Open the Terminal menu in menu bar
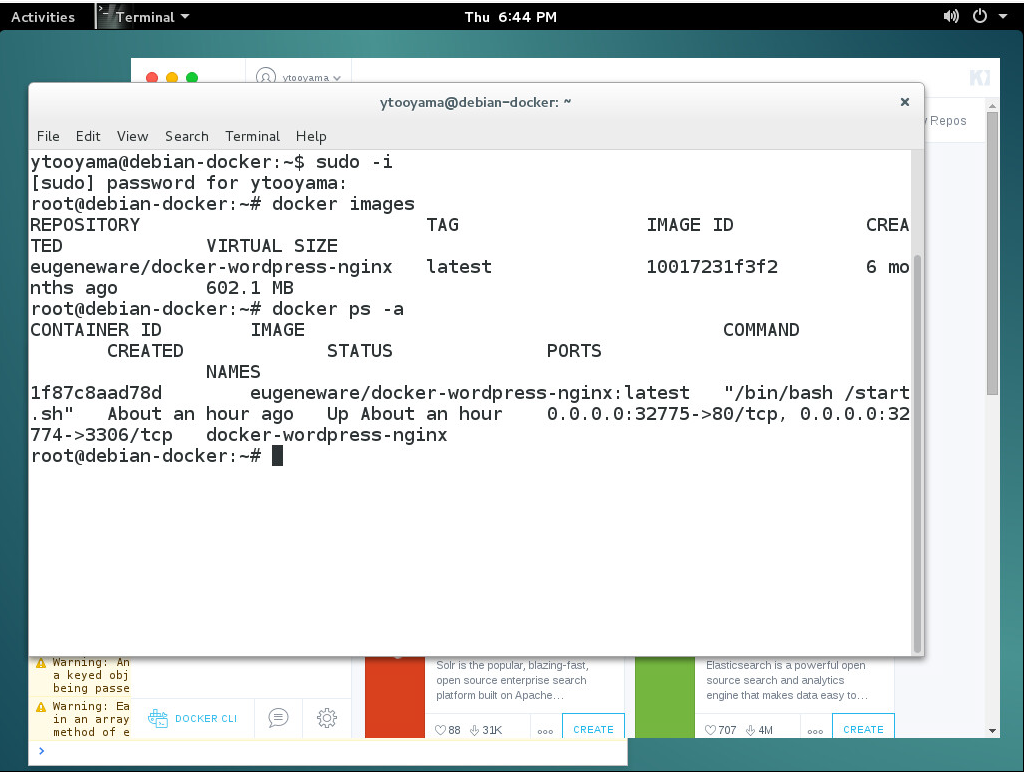The image size is (1024, 772). click(253, 136)
